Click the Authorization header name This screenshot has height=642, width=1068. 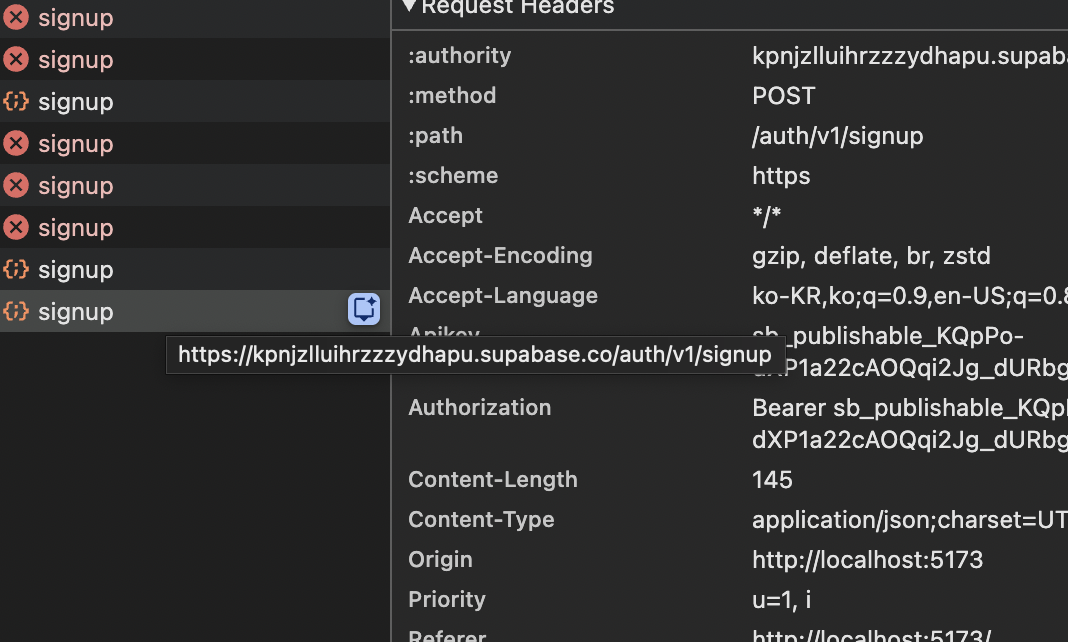click(479, 408)
